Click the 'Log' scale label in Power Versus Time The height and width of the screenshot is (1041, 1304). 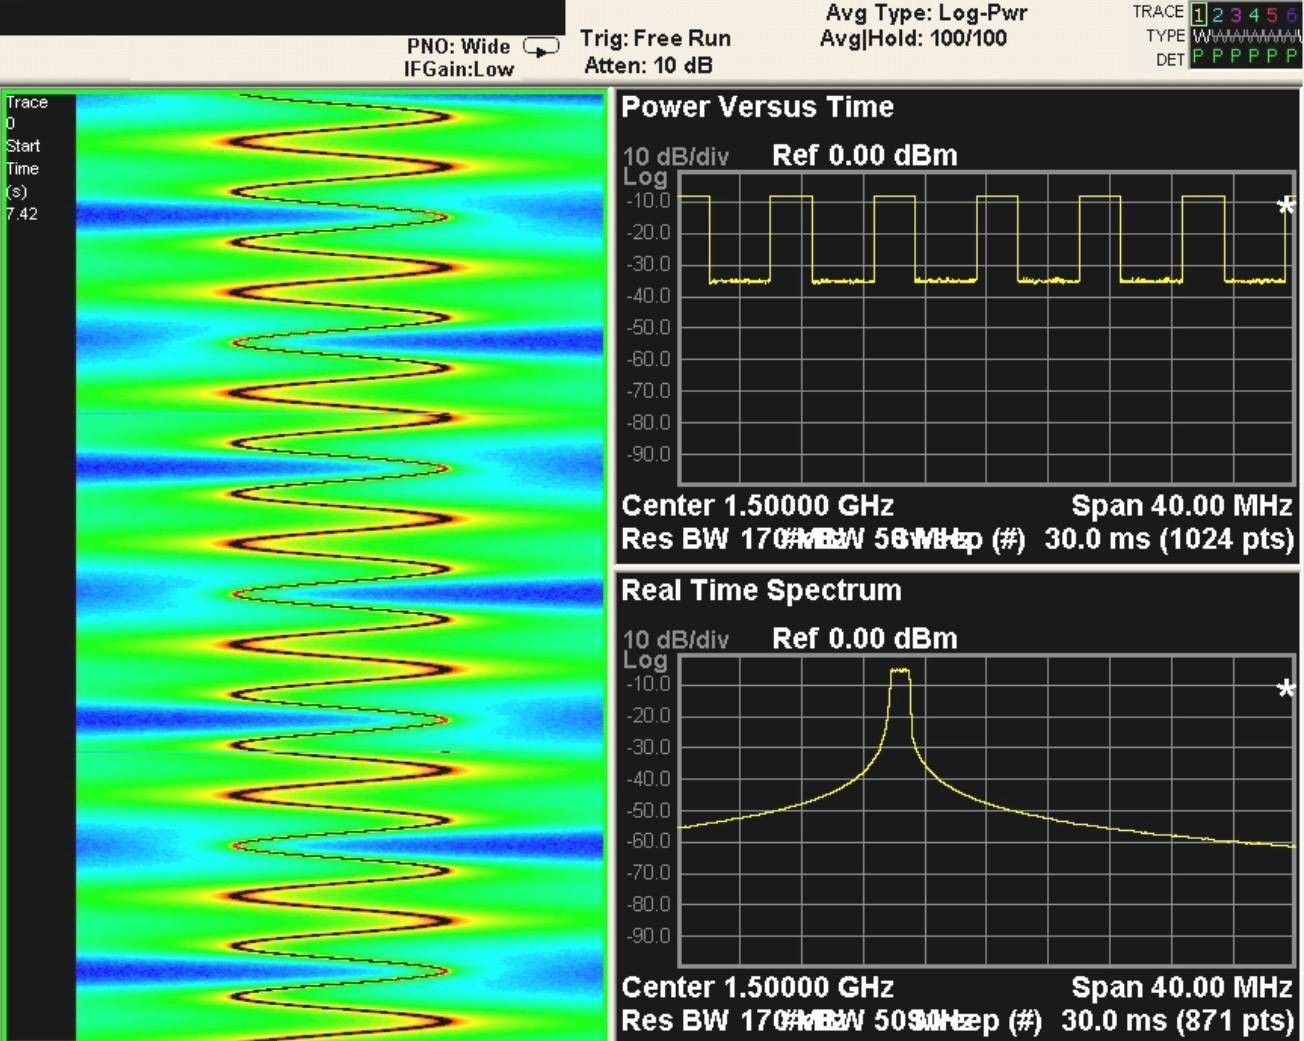coord(645,177)
